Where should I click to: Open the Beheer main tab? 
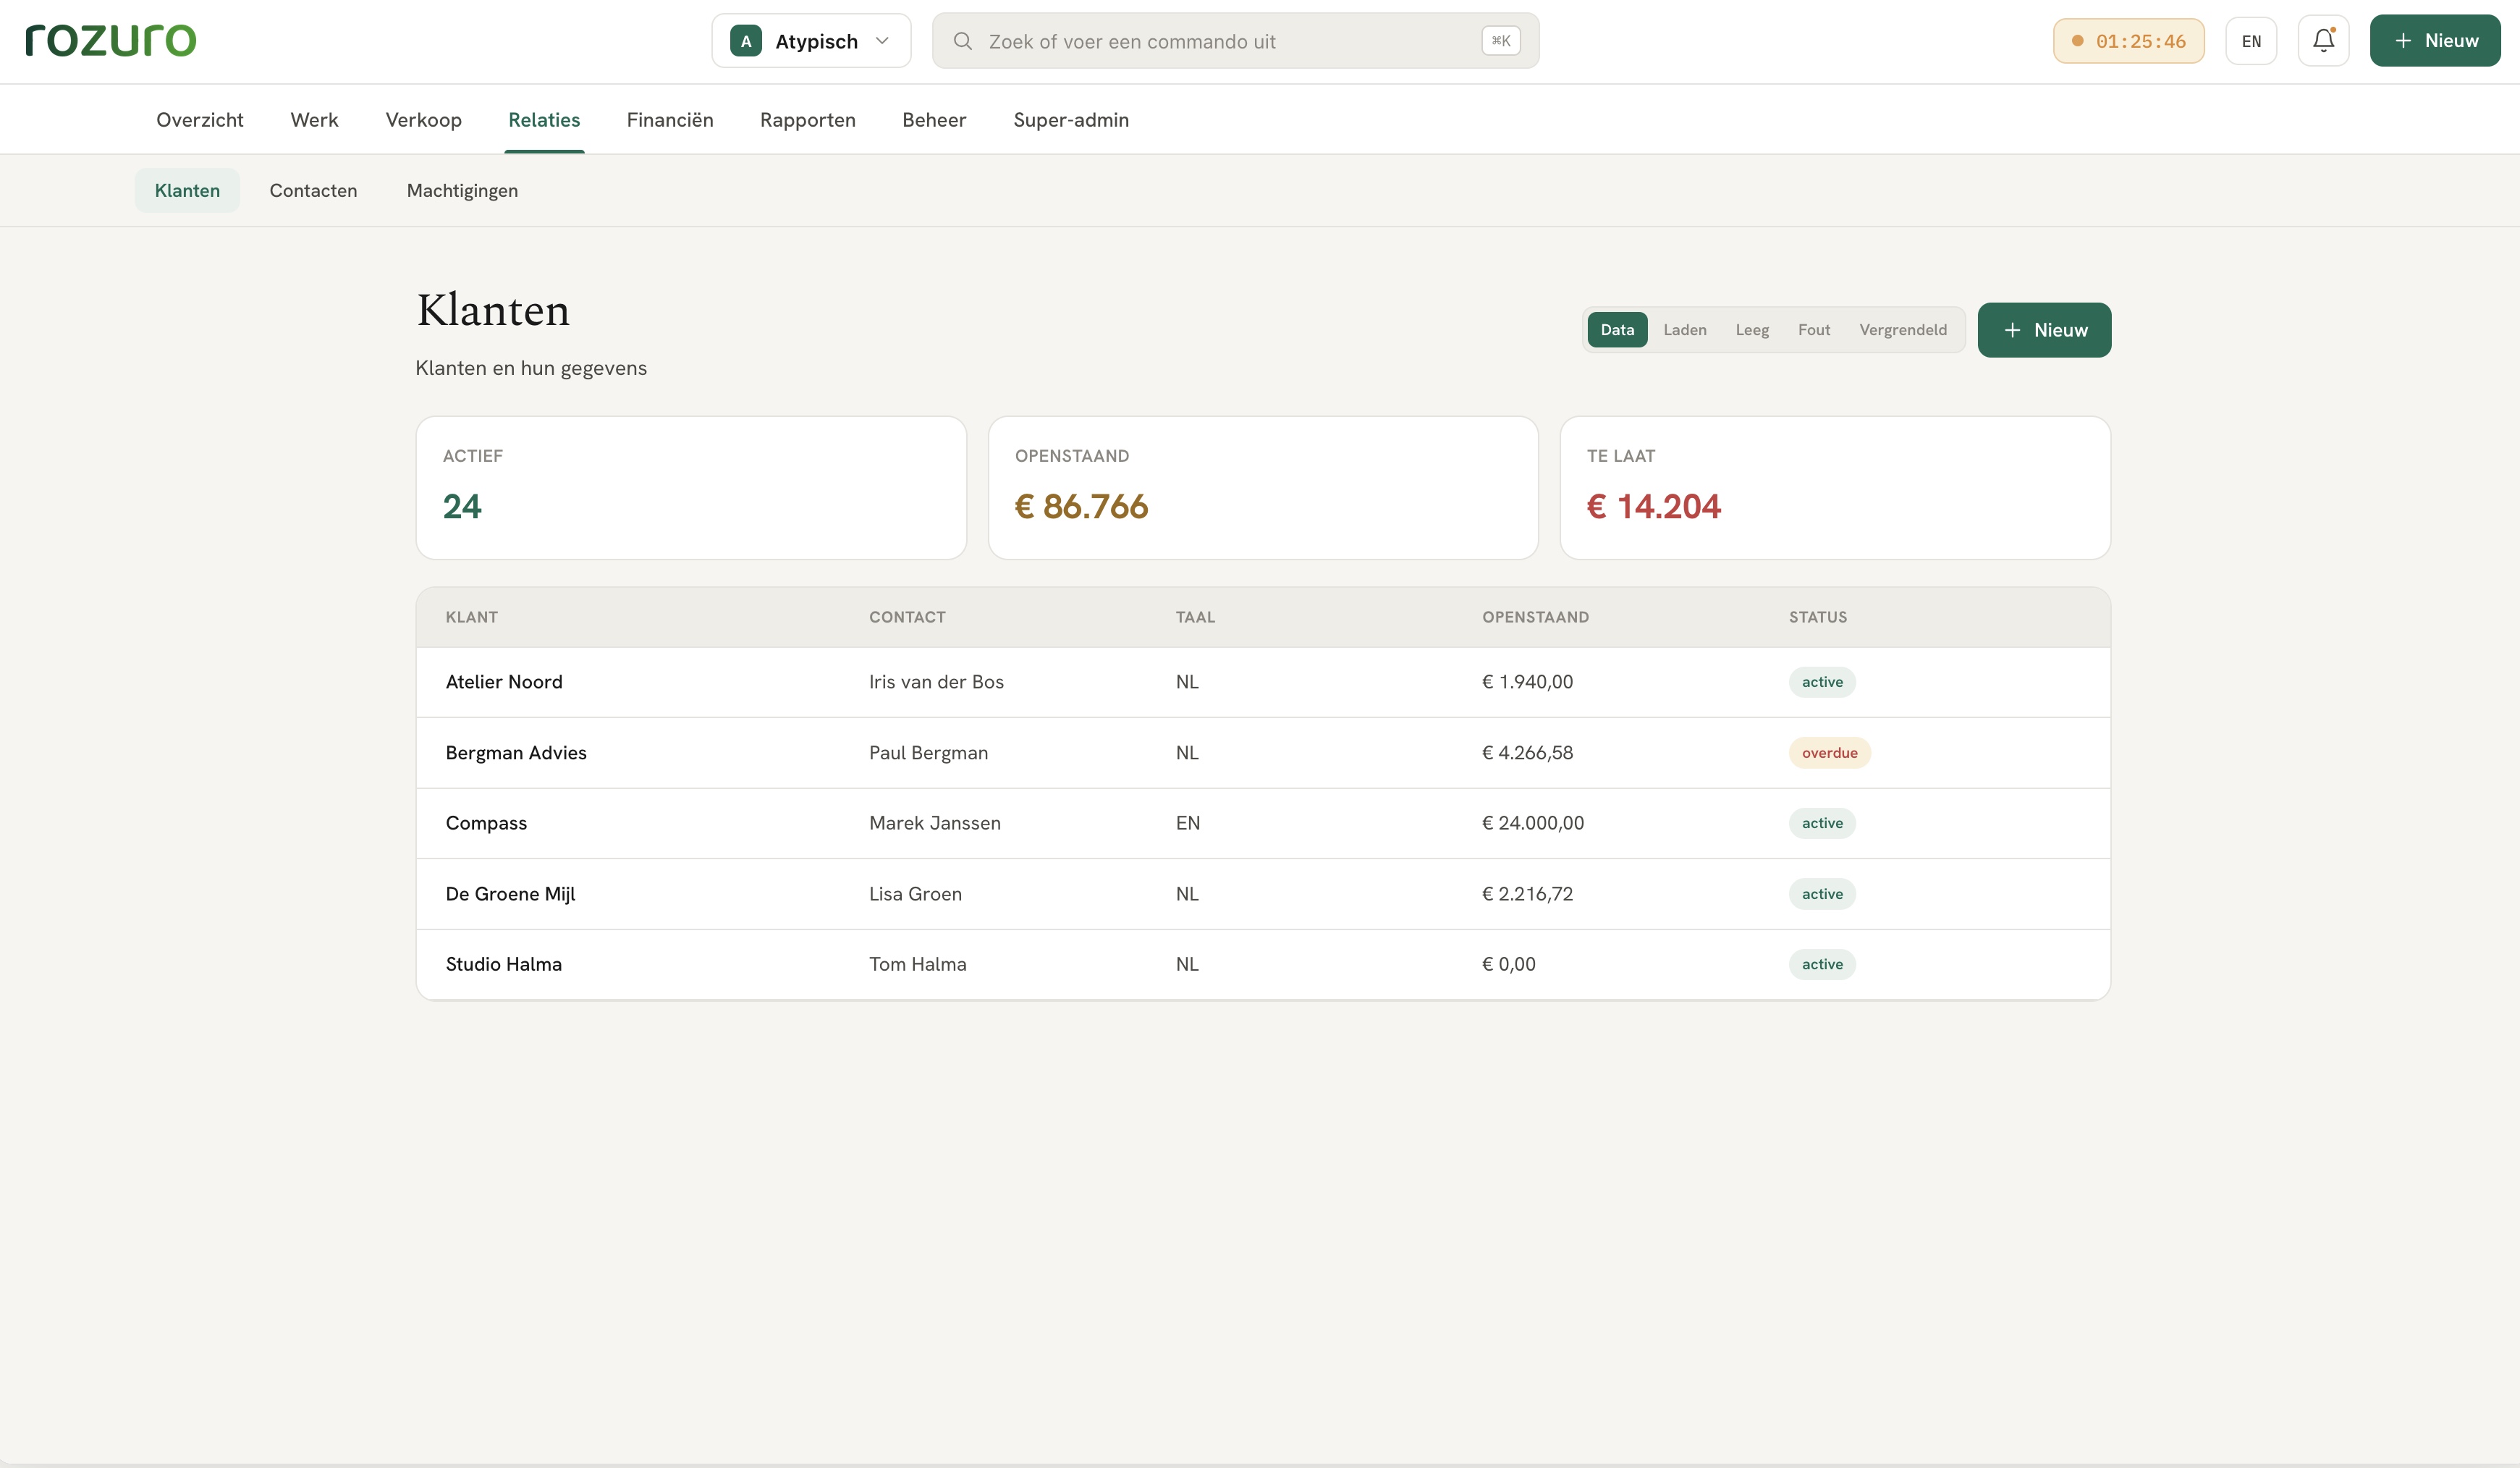click(934, 120)
